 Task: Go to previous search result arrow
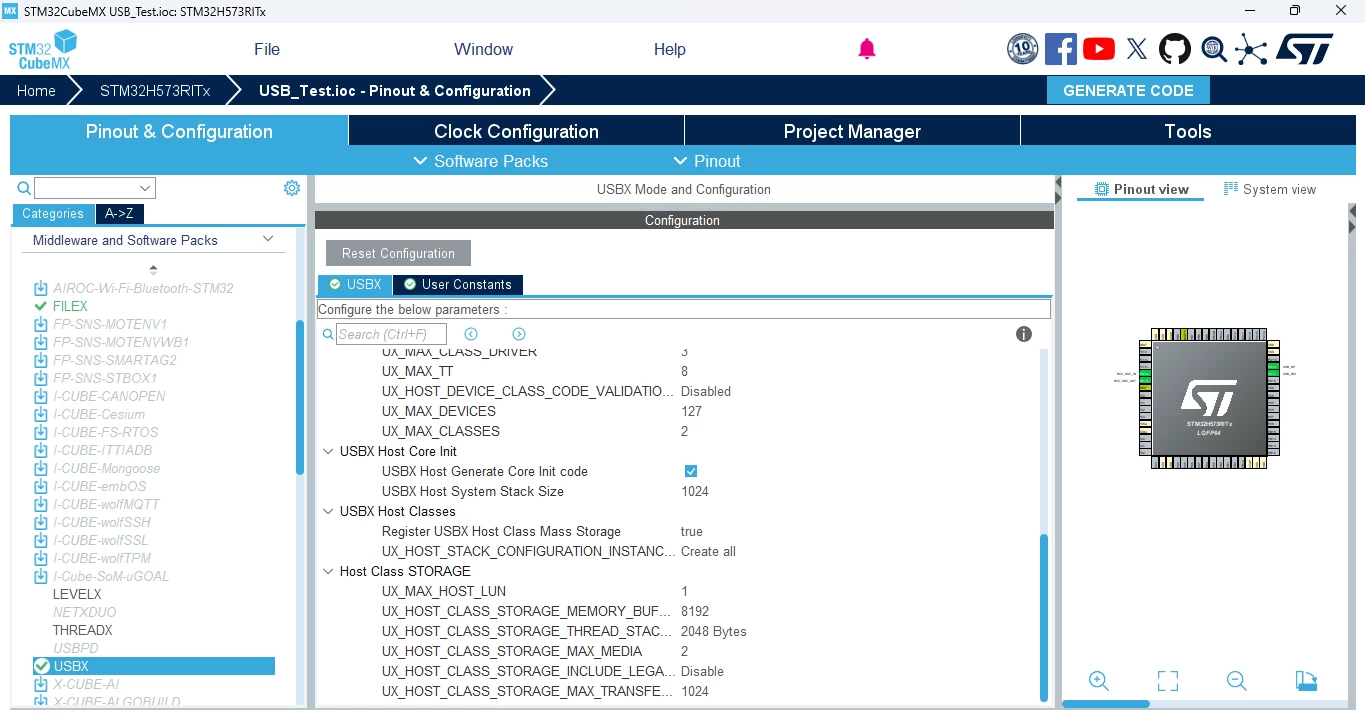(x=471, y=334)
